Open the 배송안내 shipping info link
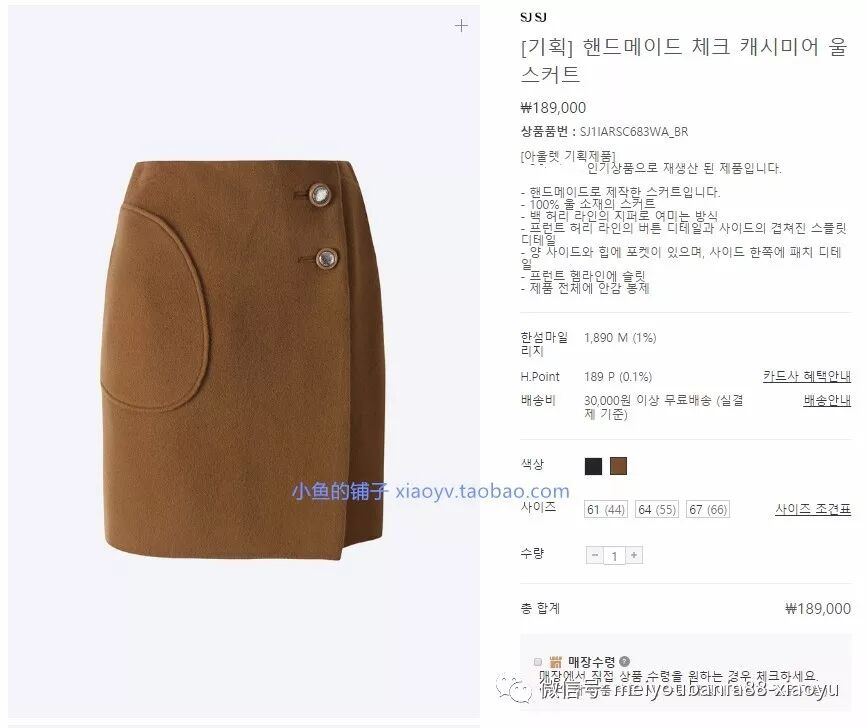The height and width of the screenshot is (728, 867). (x=827, y=400)
